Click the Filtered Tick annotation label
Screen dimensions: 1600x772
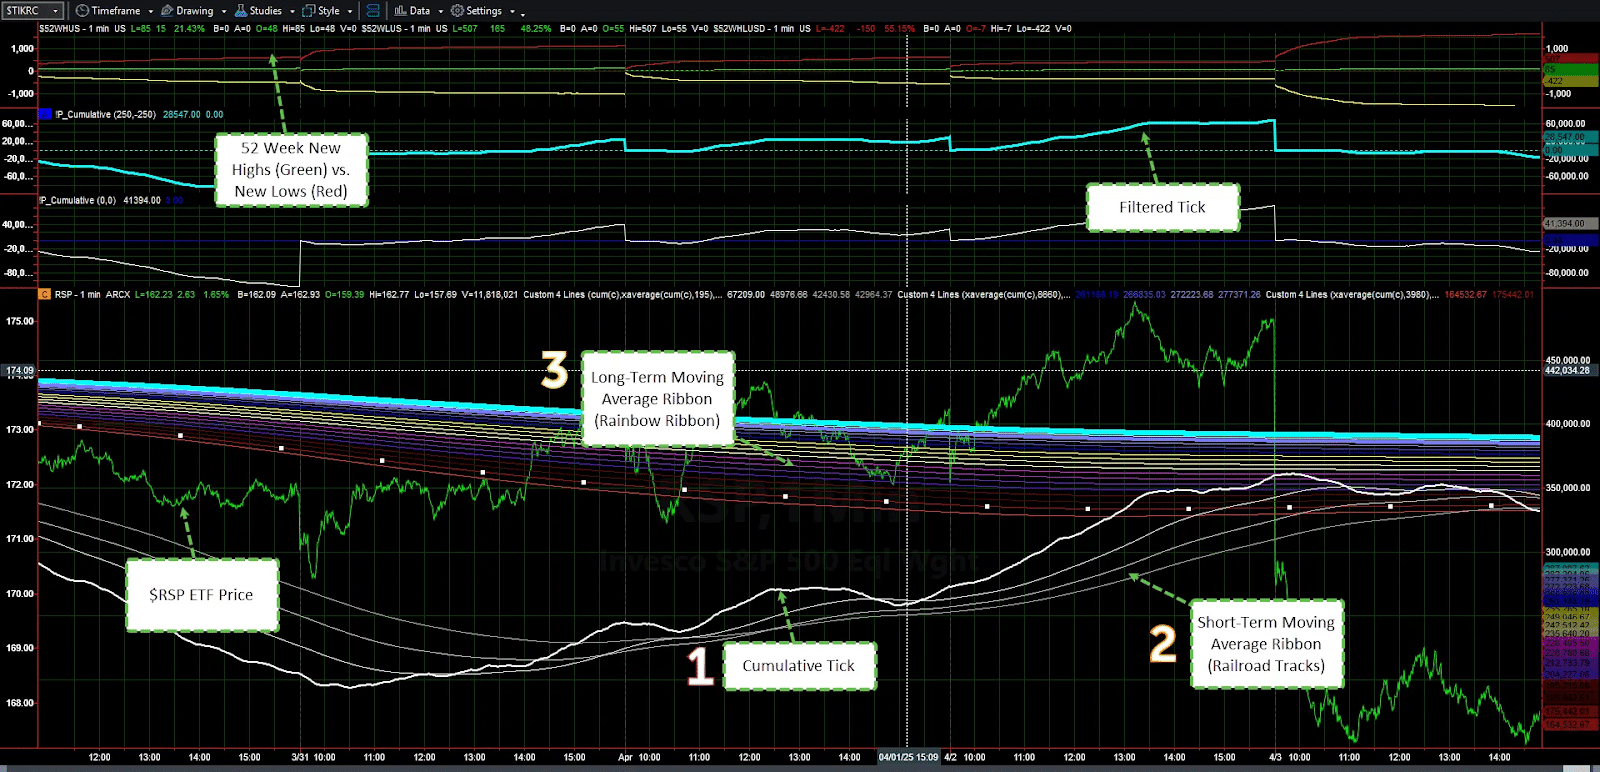[1162, 207]
